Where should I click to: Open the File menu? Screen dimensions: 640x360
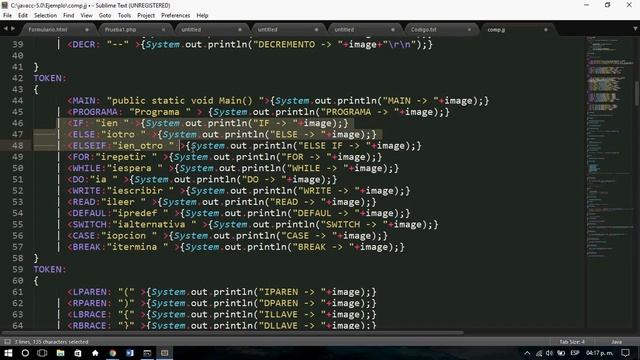[x=7, y=16]
